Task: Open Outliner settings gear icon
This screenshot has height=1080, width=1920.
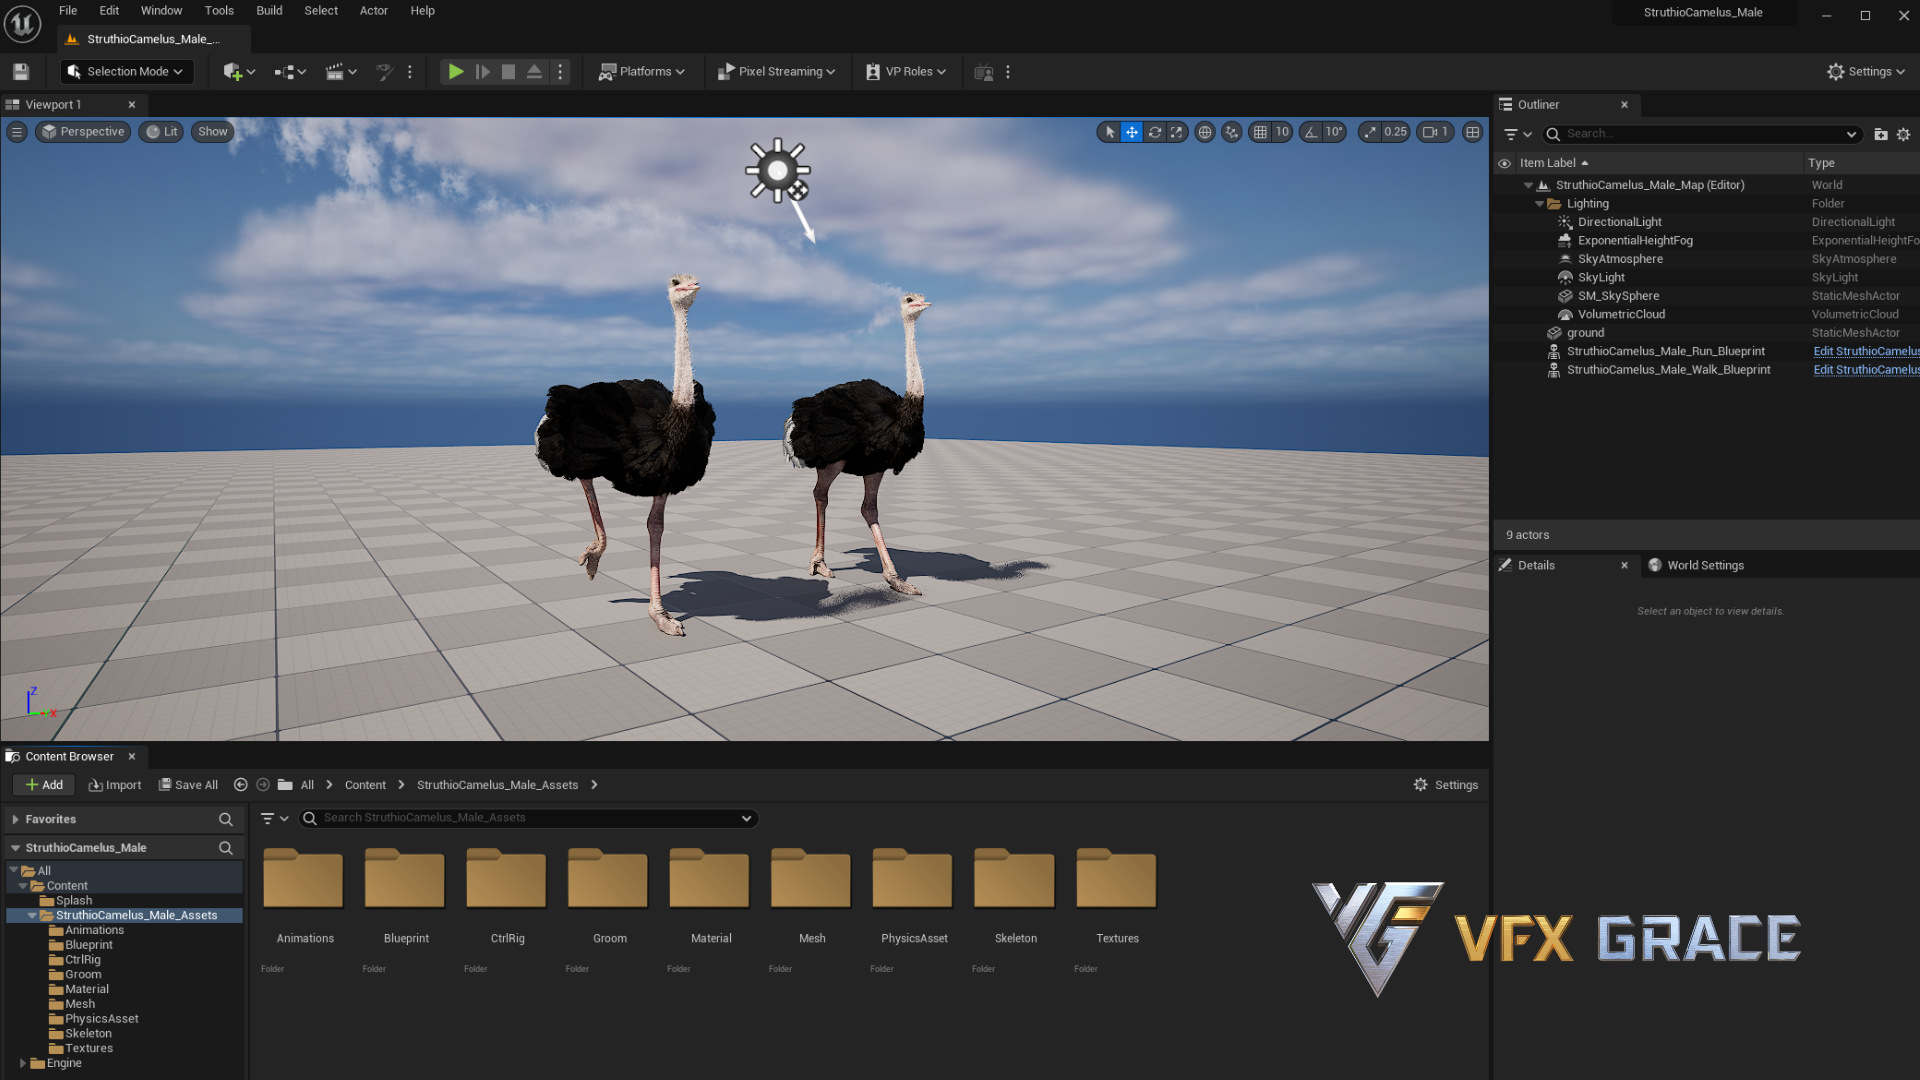Action: [x=1903, y=134]
